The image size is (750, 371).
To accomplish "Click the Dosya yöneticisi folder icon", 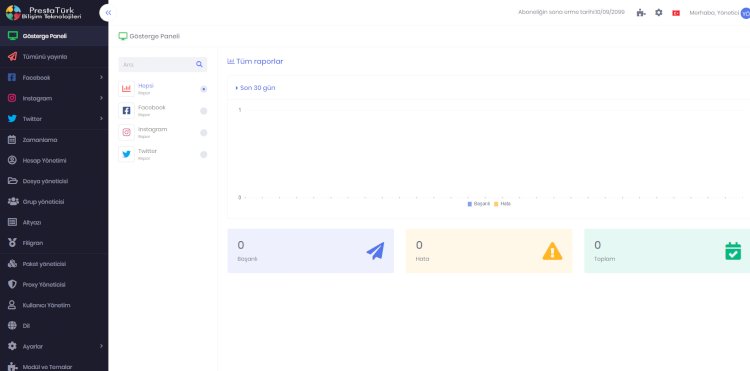I will point(12,181).
